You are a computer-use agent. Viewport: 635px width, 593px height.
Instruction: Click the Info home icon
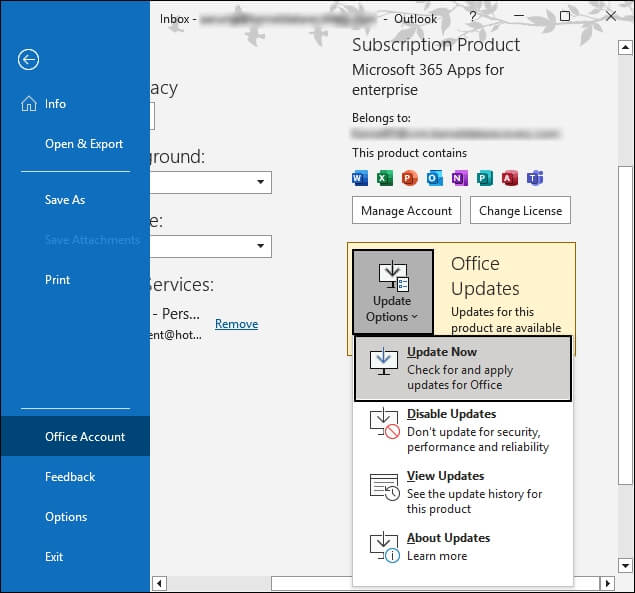(x=29, y=104)
